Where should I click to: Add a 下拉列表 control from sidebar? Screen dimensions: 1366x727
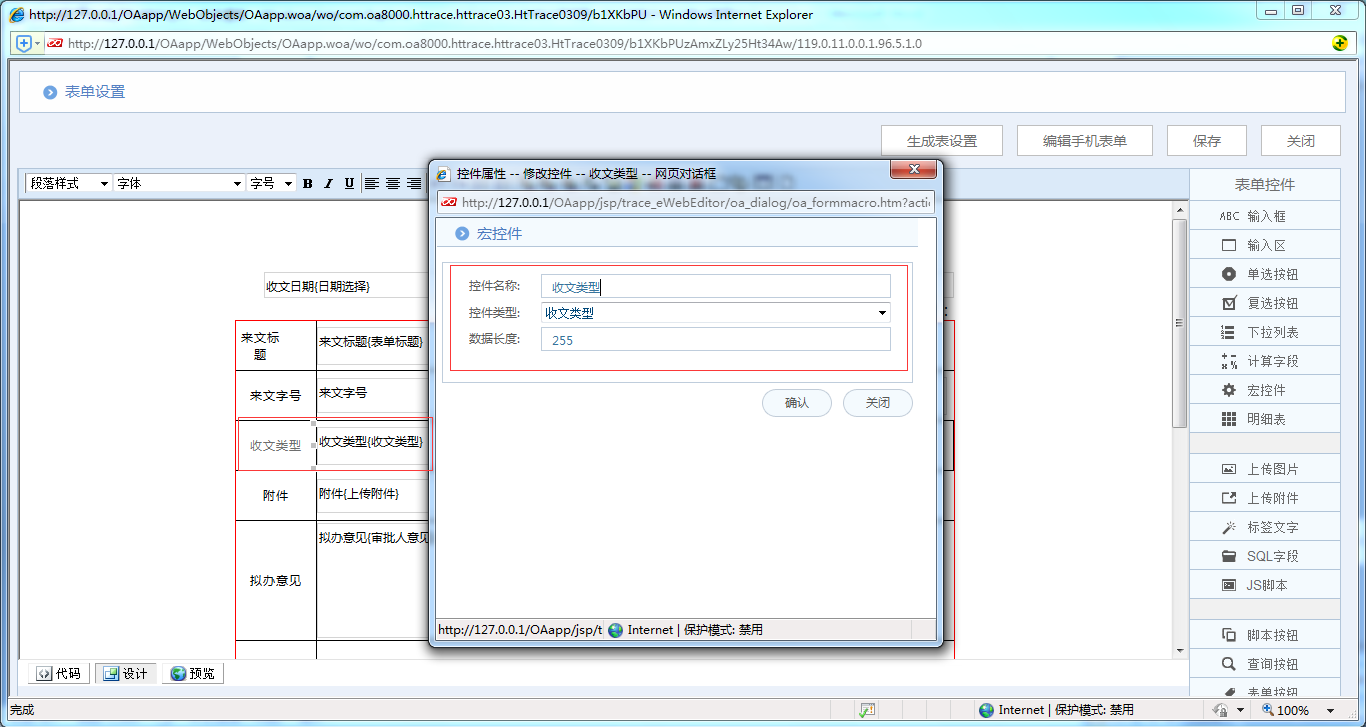pos(1264,331)
